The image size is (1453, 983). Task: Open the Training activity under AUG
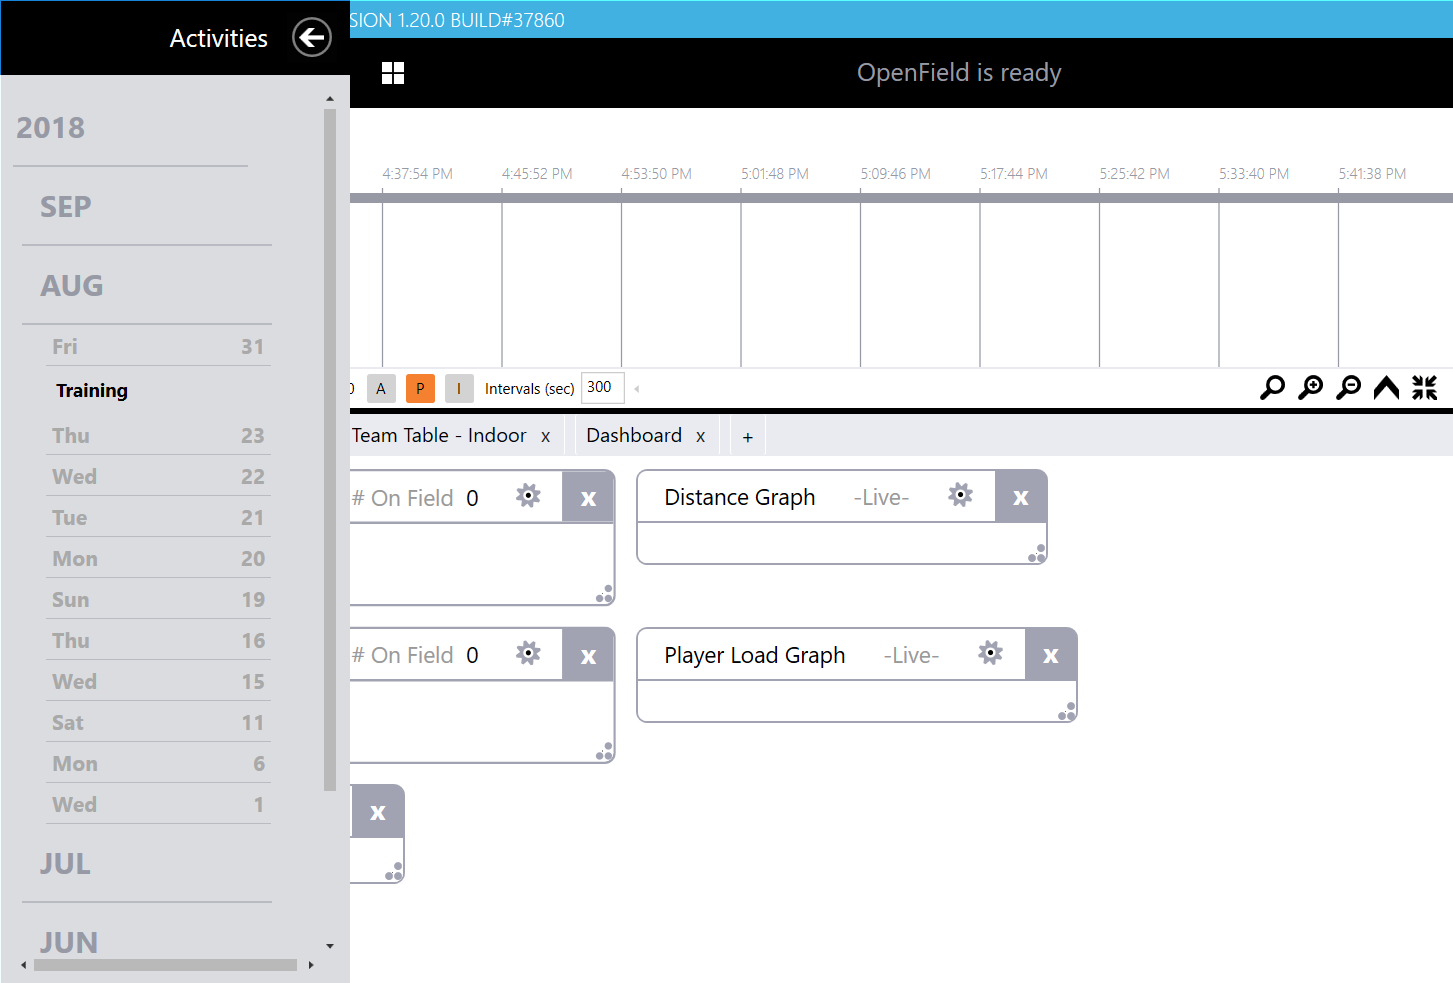pos(92,390)
